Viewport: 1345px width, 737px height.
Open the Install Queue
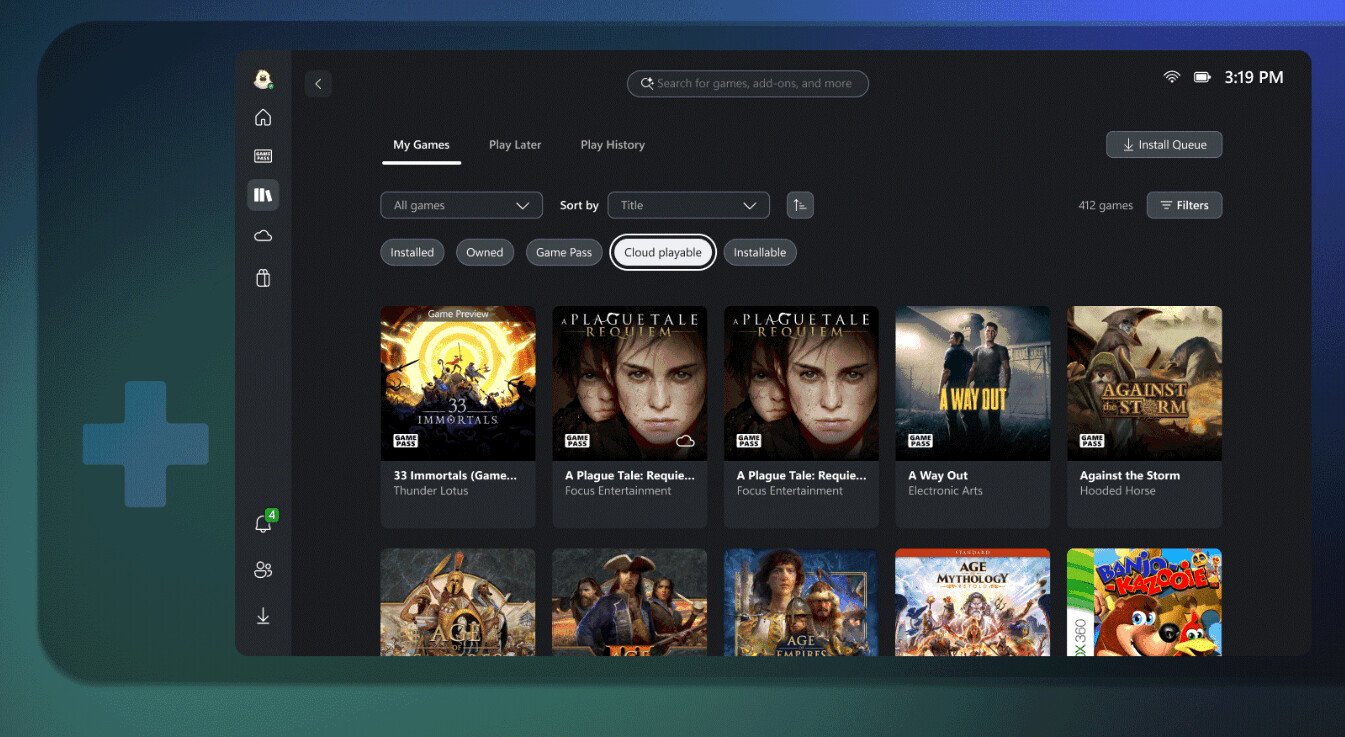pyautogui.click(x=1164, y=145)
